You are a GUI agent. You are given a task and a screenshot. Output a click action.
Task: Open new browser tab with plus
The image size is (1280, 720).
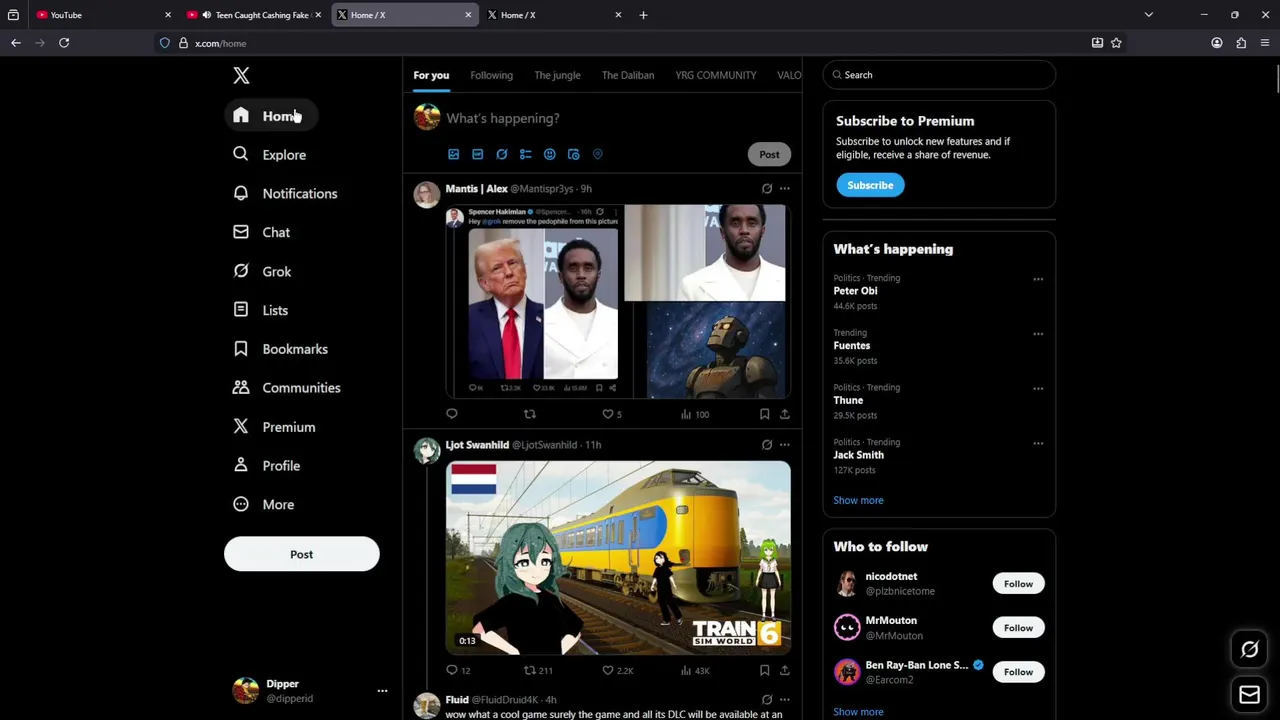tap(643, 15)
